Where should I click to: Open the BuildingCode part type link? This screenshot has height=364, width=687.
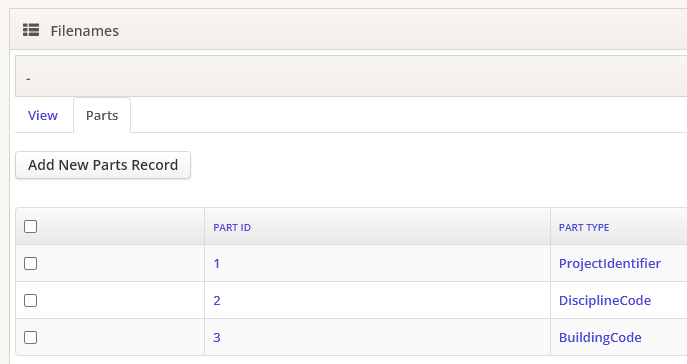click(600, 338)
